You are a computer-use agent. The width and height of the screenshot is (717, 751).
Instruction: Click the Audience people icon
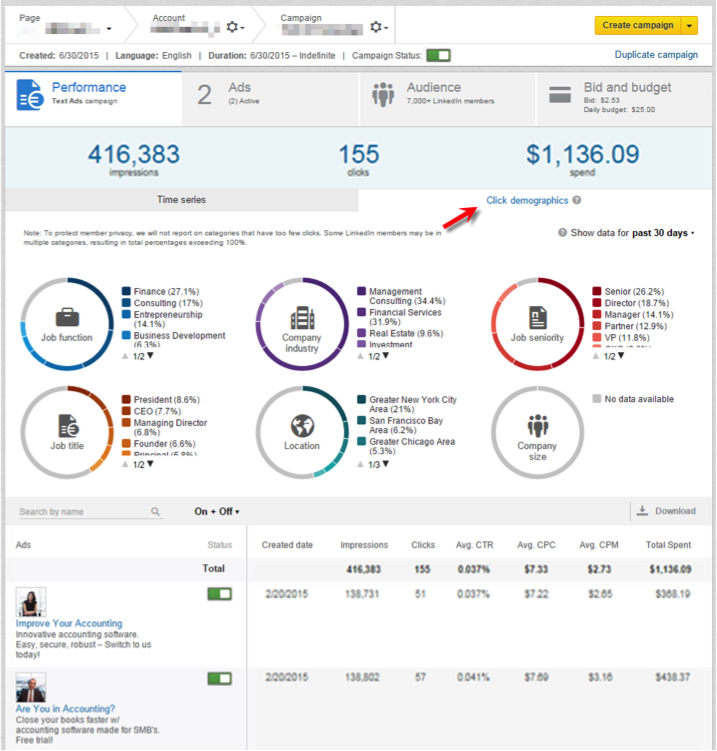click(383, 94)
